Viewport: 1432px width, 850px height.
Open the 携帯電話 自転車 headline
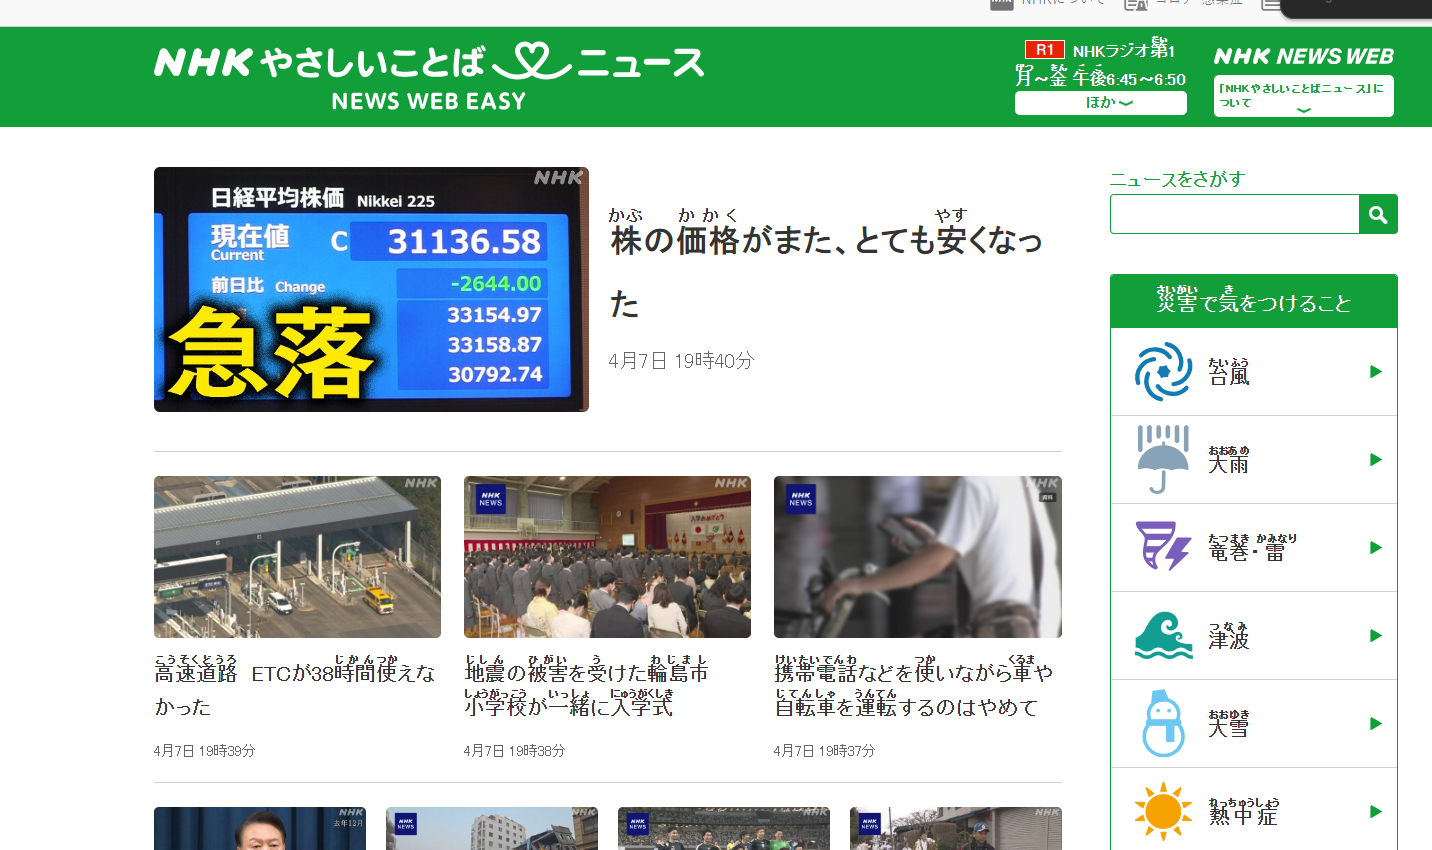tap(914, 687)
